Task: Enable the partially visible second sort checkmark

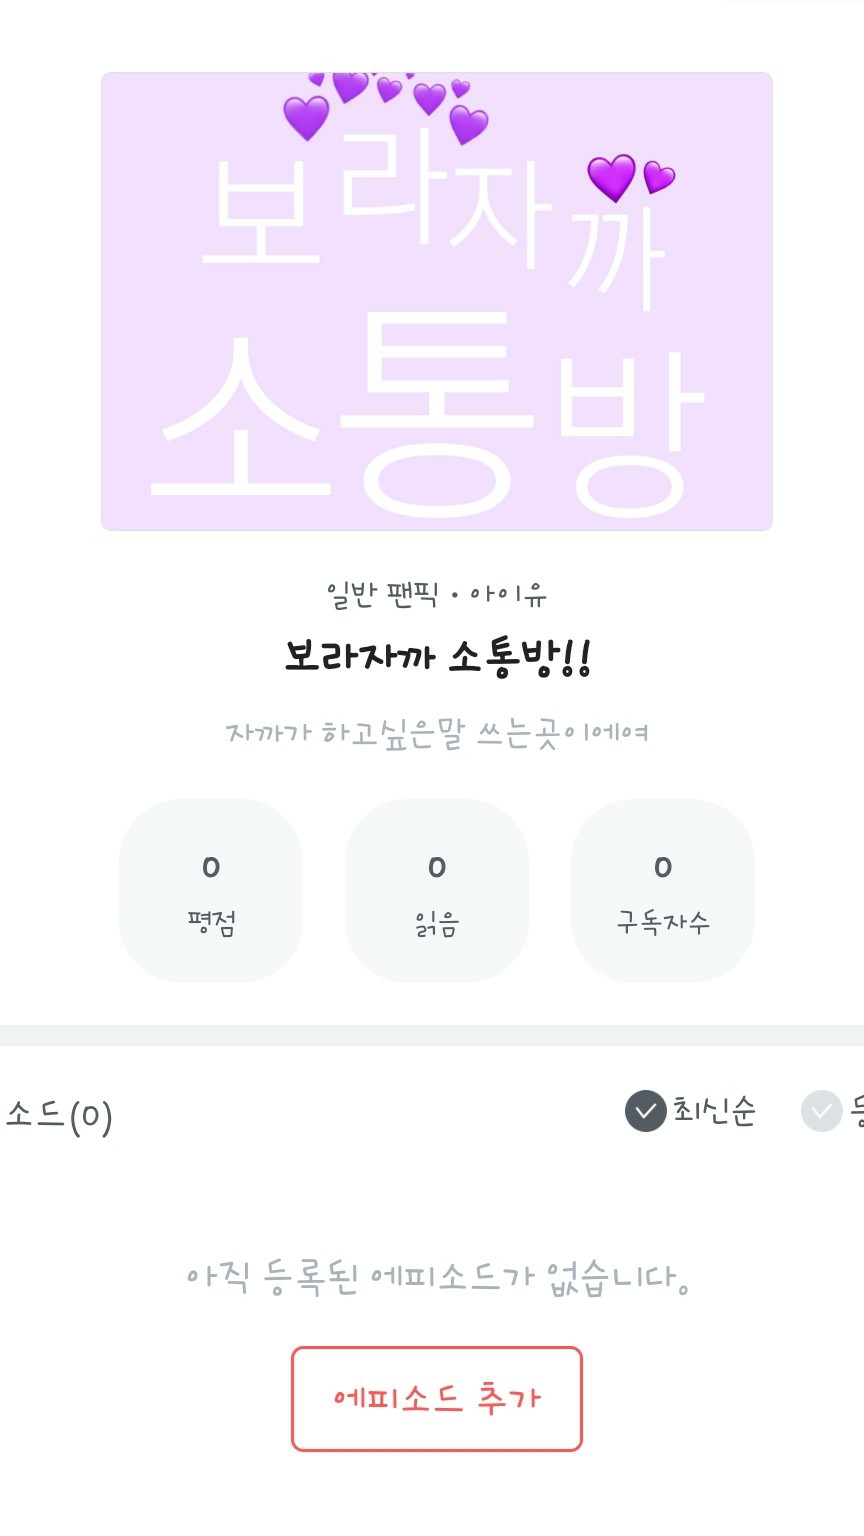Action: tap(822, 1111)
